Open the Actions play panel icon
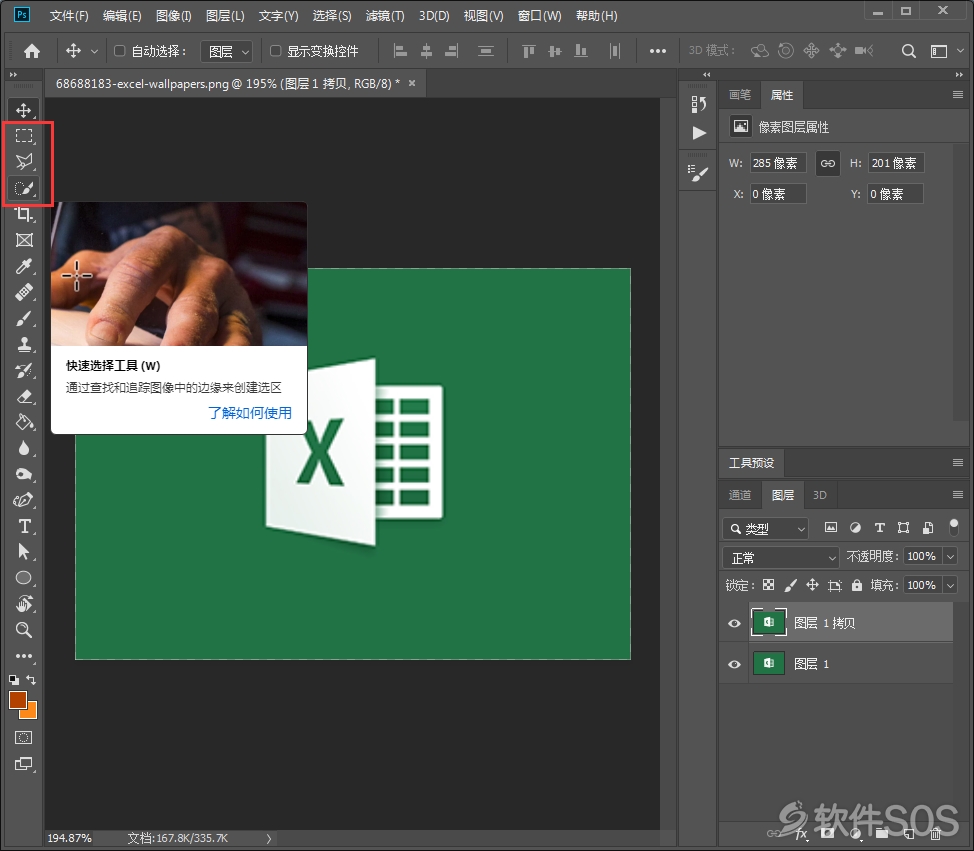Screen dimensions: 974x851 [699, 133]
